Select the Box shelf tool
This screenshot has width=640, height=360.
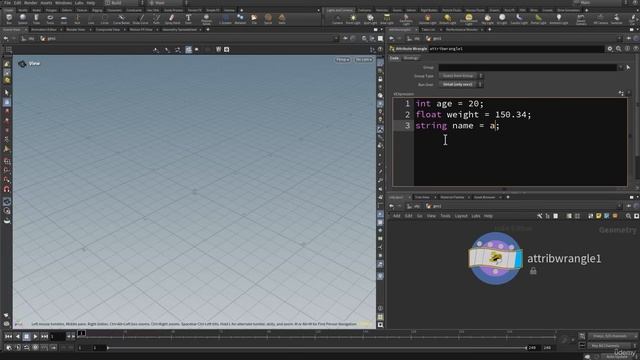click(x=9, y=19)
